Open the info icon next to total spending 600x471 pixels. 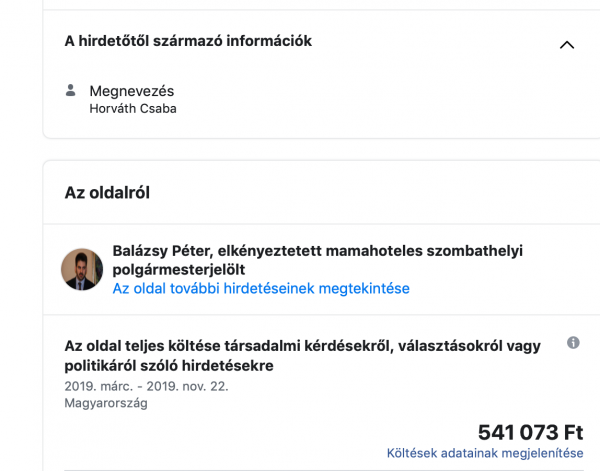573,342
